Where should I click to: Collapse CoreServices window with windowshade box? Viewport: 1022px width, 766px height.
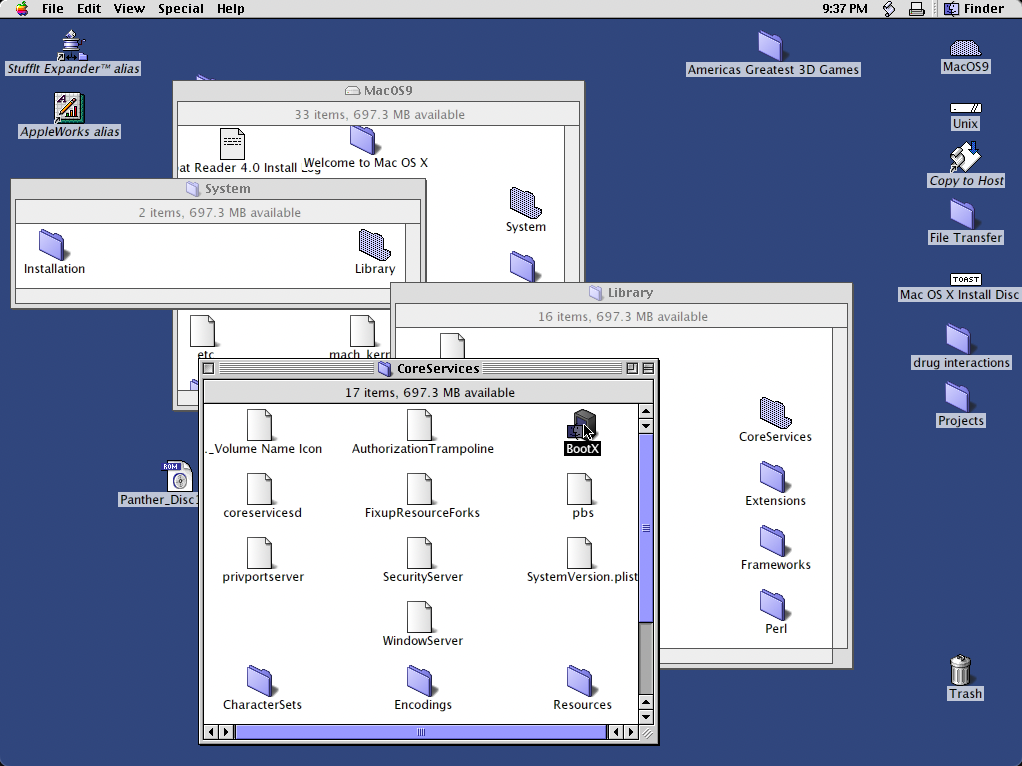[x=648, y=368]
